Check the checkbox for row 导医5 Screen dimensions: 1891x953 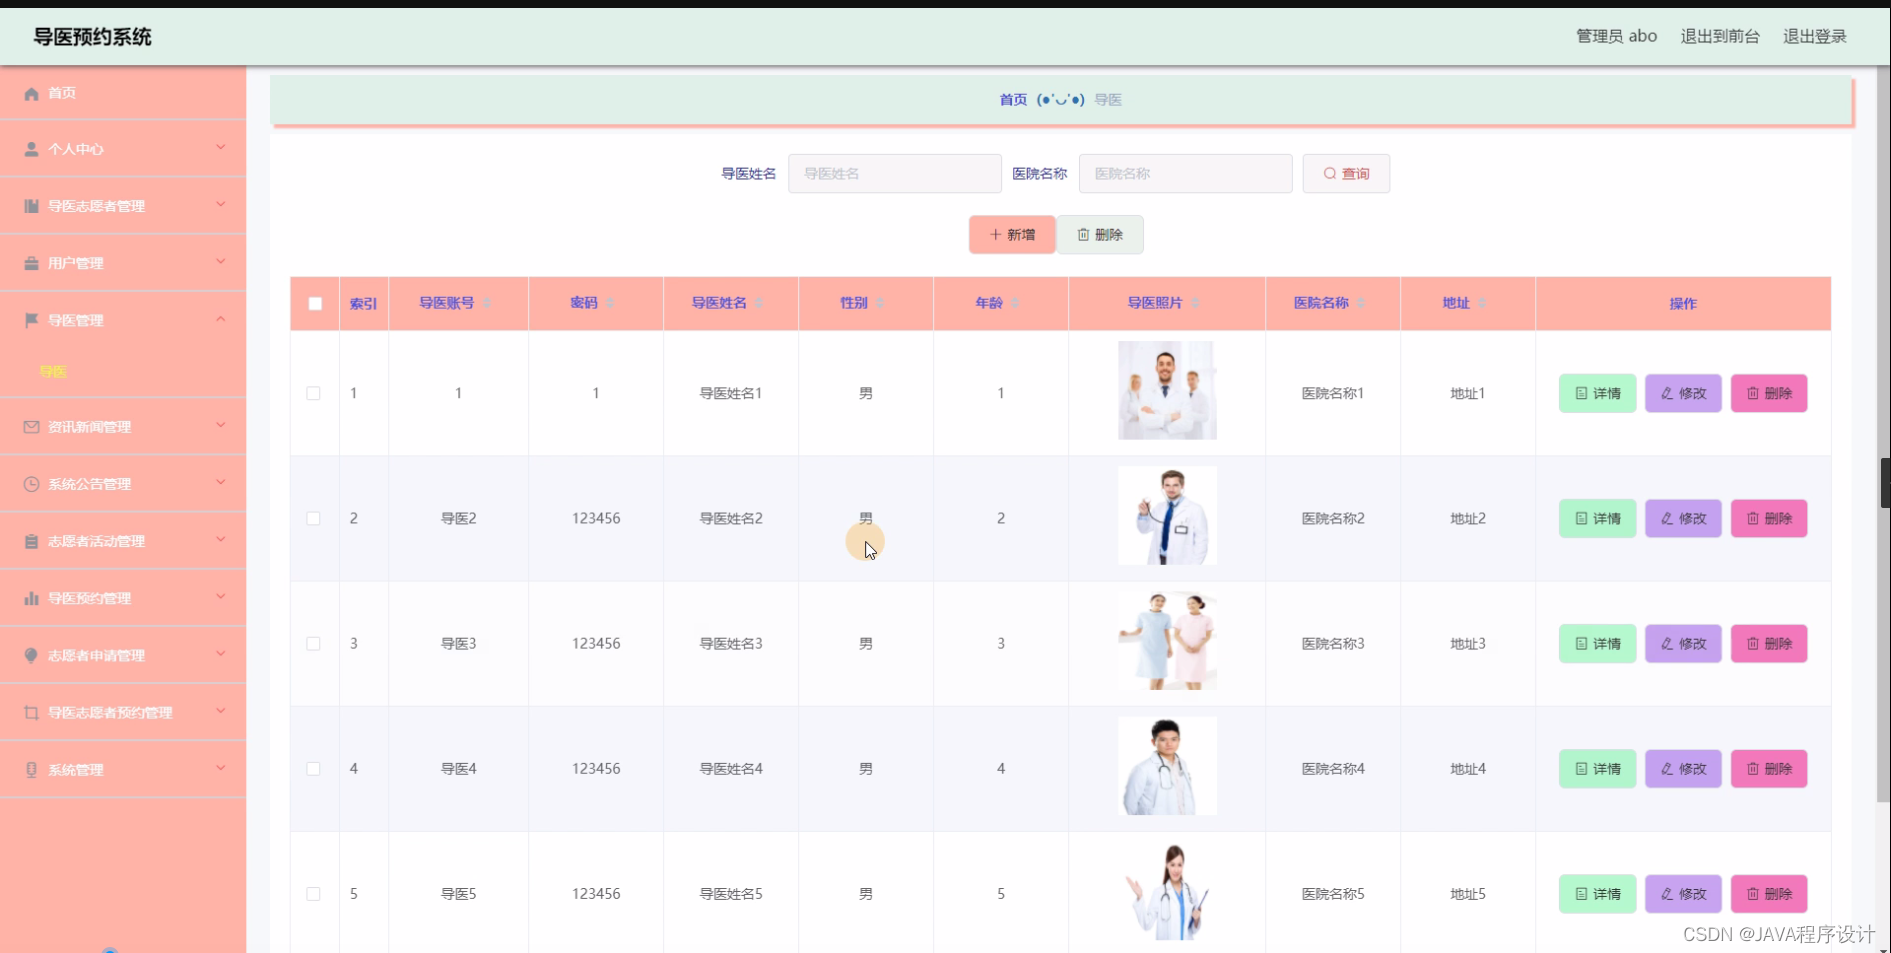tap(313, 893)
